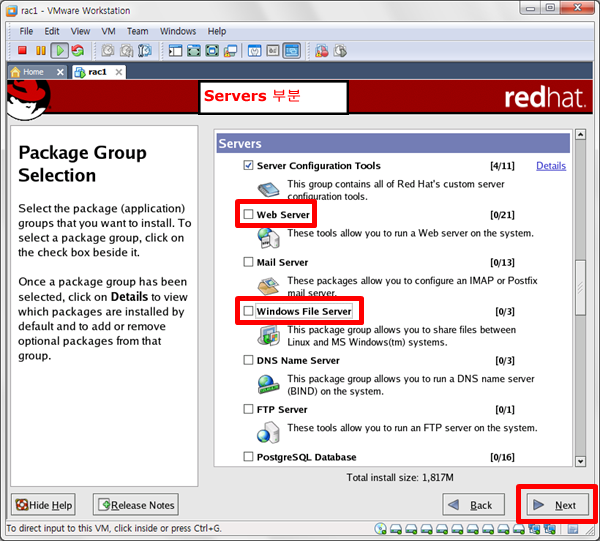Open the Release Notes button

[136, 505]
